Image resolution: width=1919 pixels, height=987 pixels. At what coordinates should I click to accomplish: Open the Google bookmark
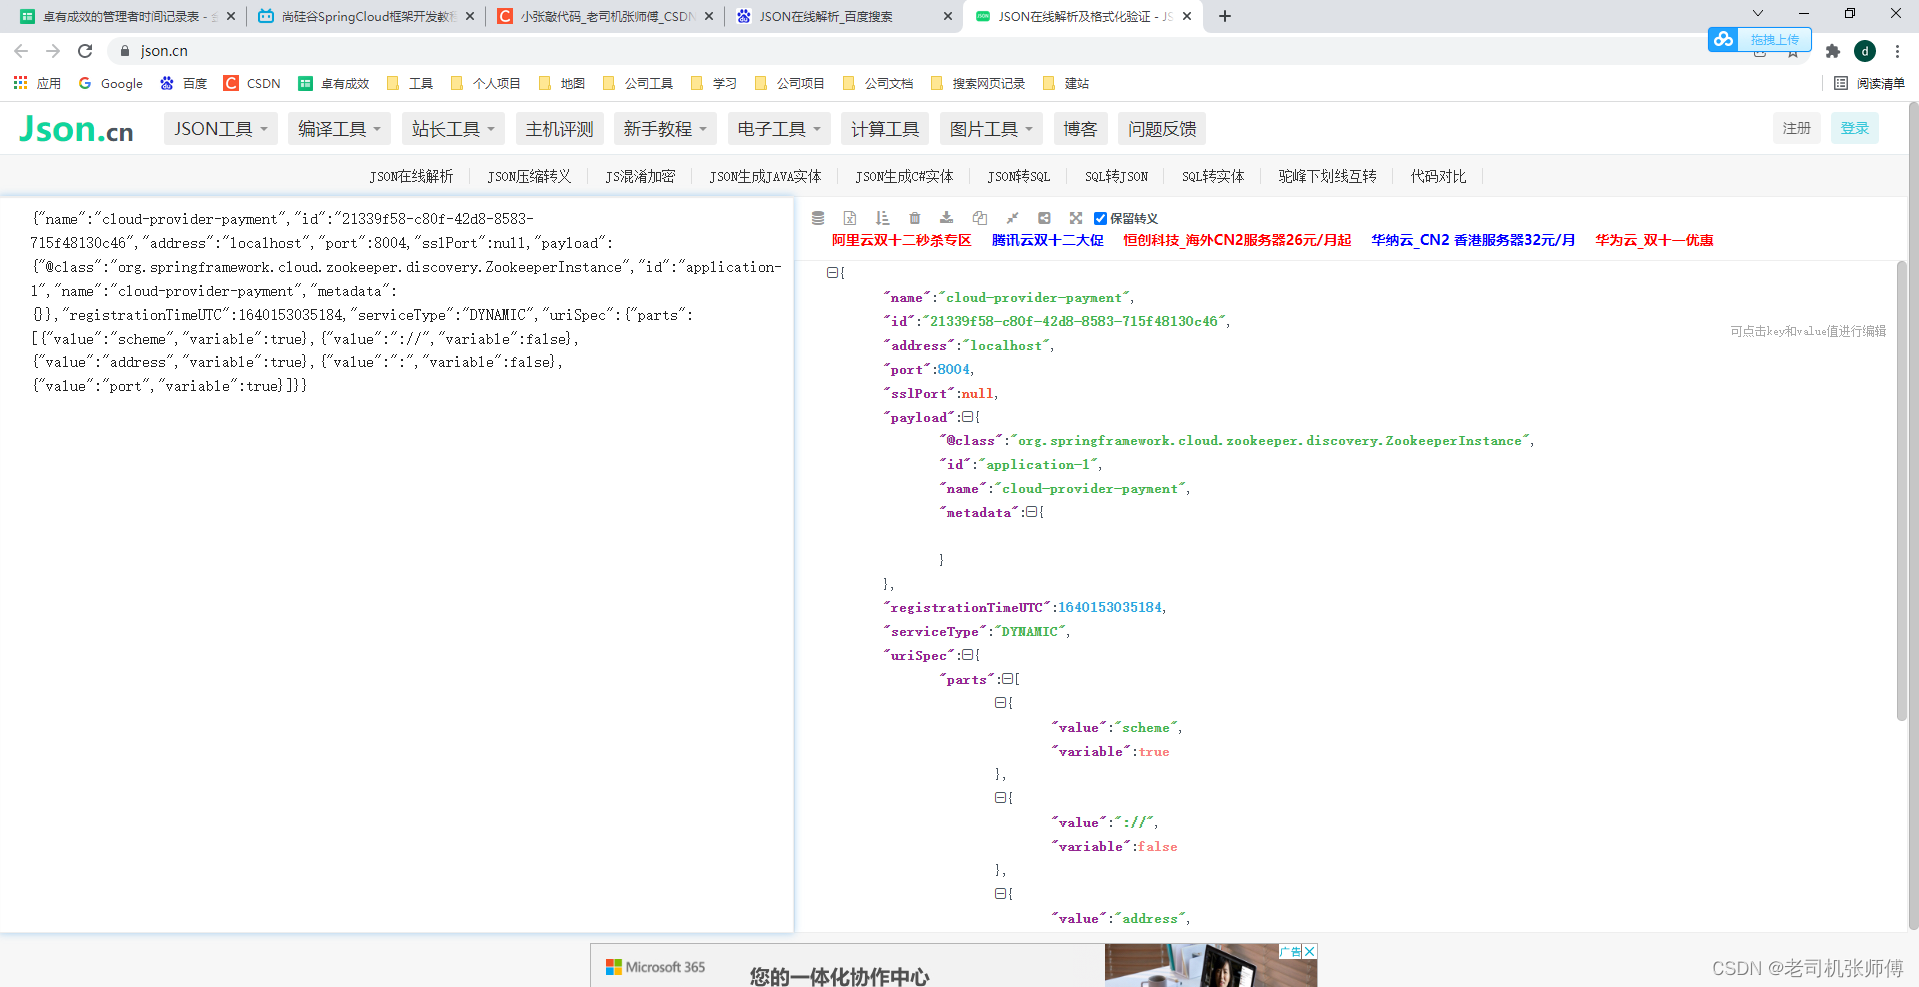[x=111, y=83]
